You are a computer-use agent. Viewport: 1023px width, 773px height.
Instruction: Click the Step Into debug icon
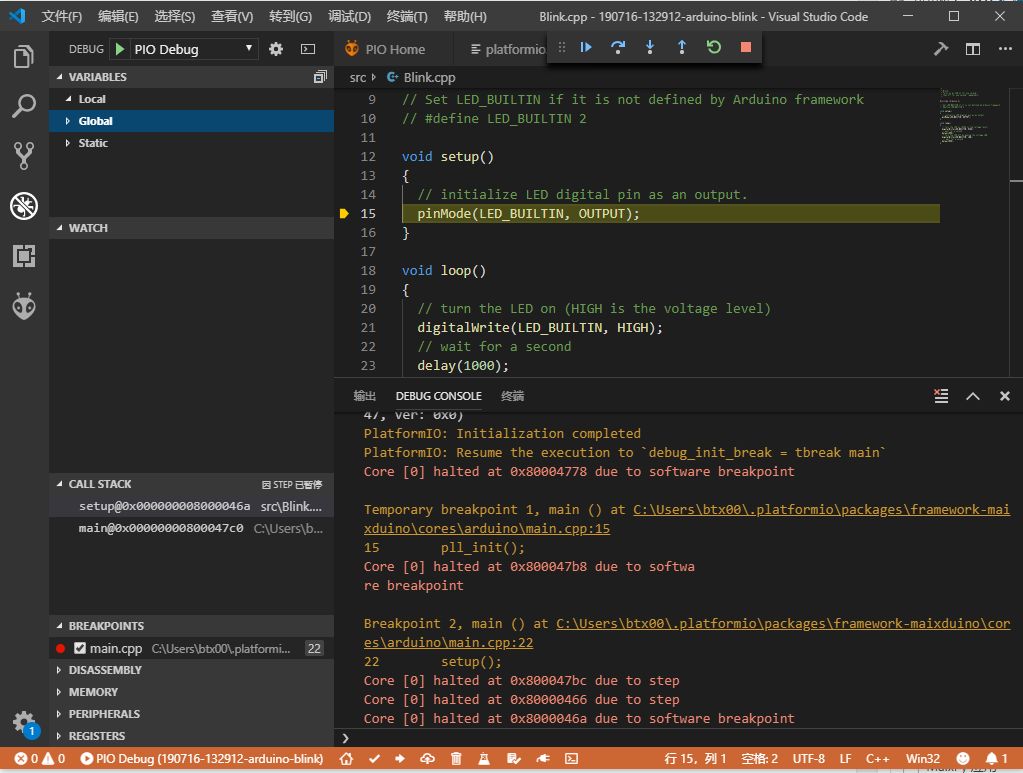point(650,47)
